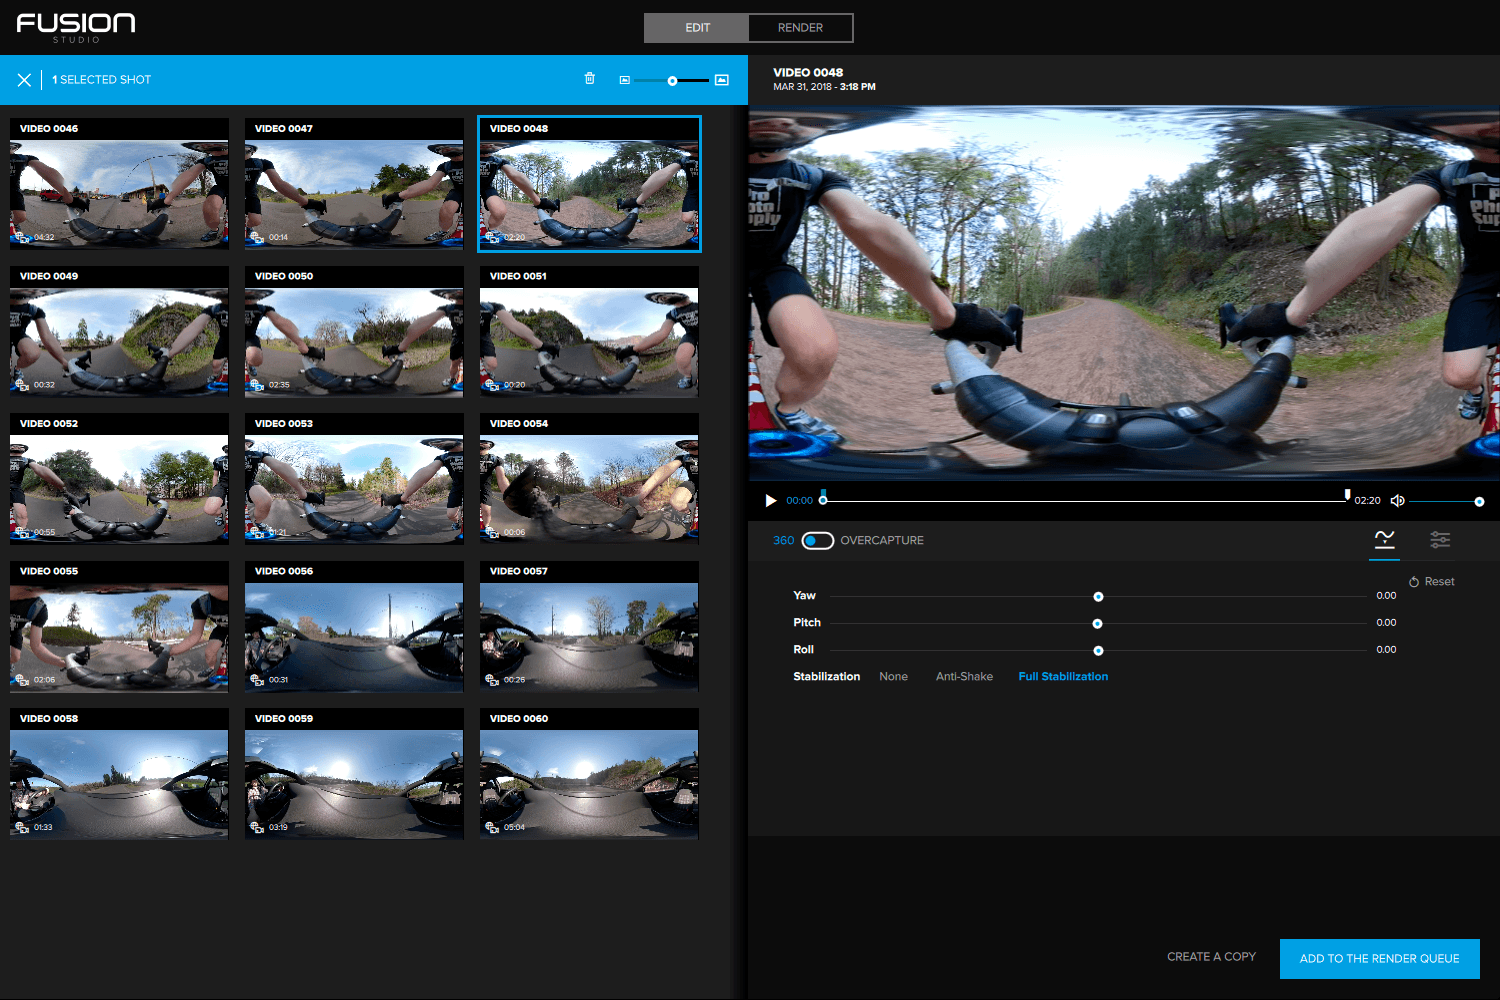Select the VIDEO 0058 thumbnail
Image resolution: width=1500 pixels, height=1000 pixels.
pyautogui.click(x=119, y=773)
